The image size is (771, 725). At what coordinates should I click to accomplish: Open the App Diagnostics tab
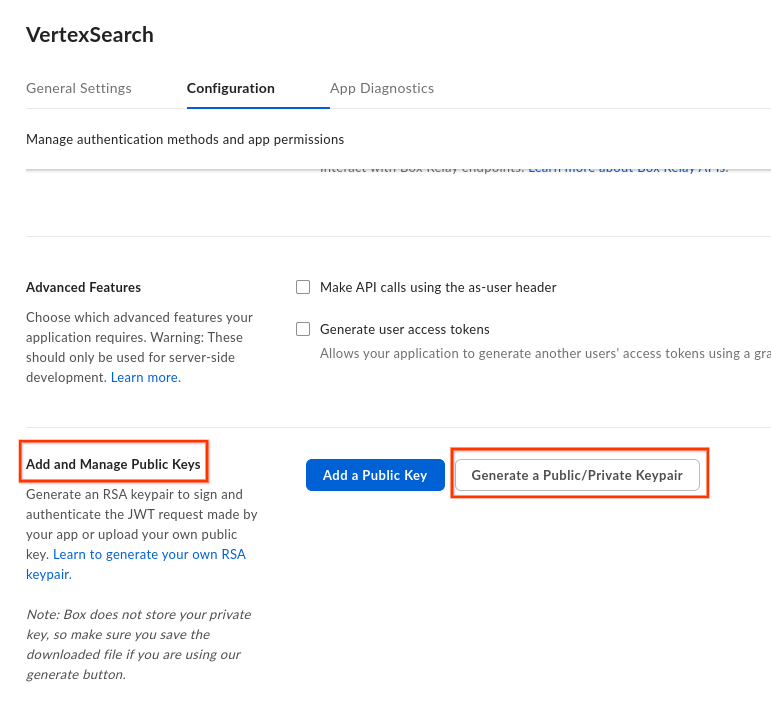point(382,88)
